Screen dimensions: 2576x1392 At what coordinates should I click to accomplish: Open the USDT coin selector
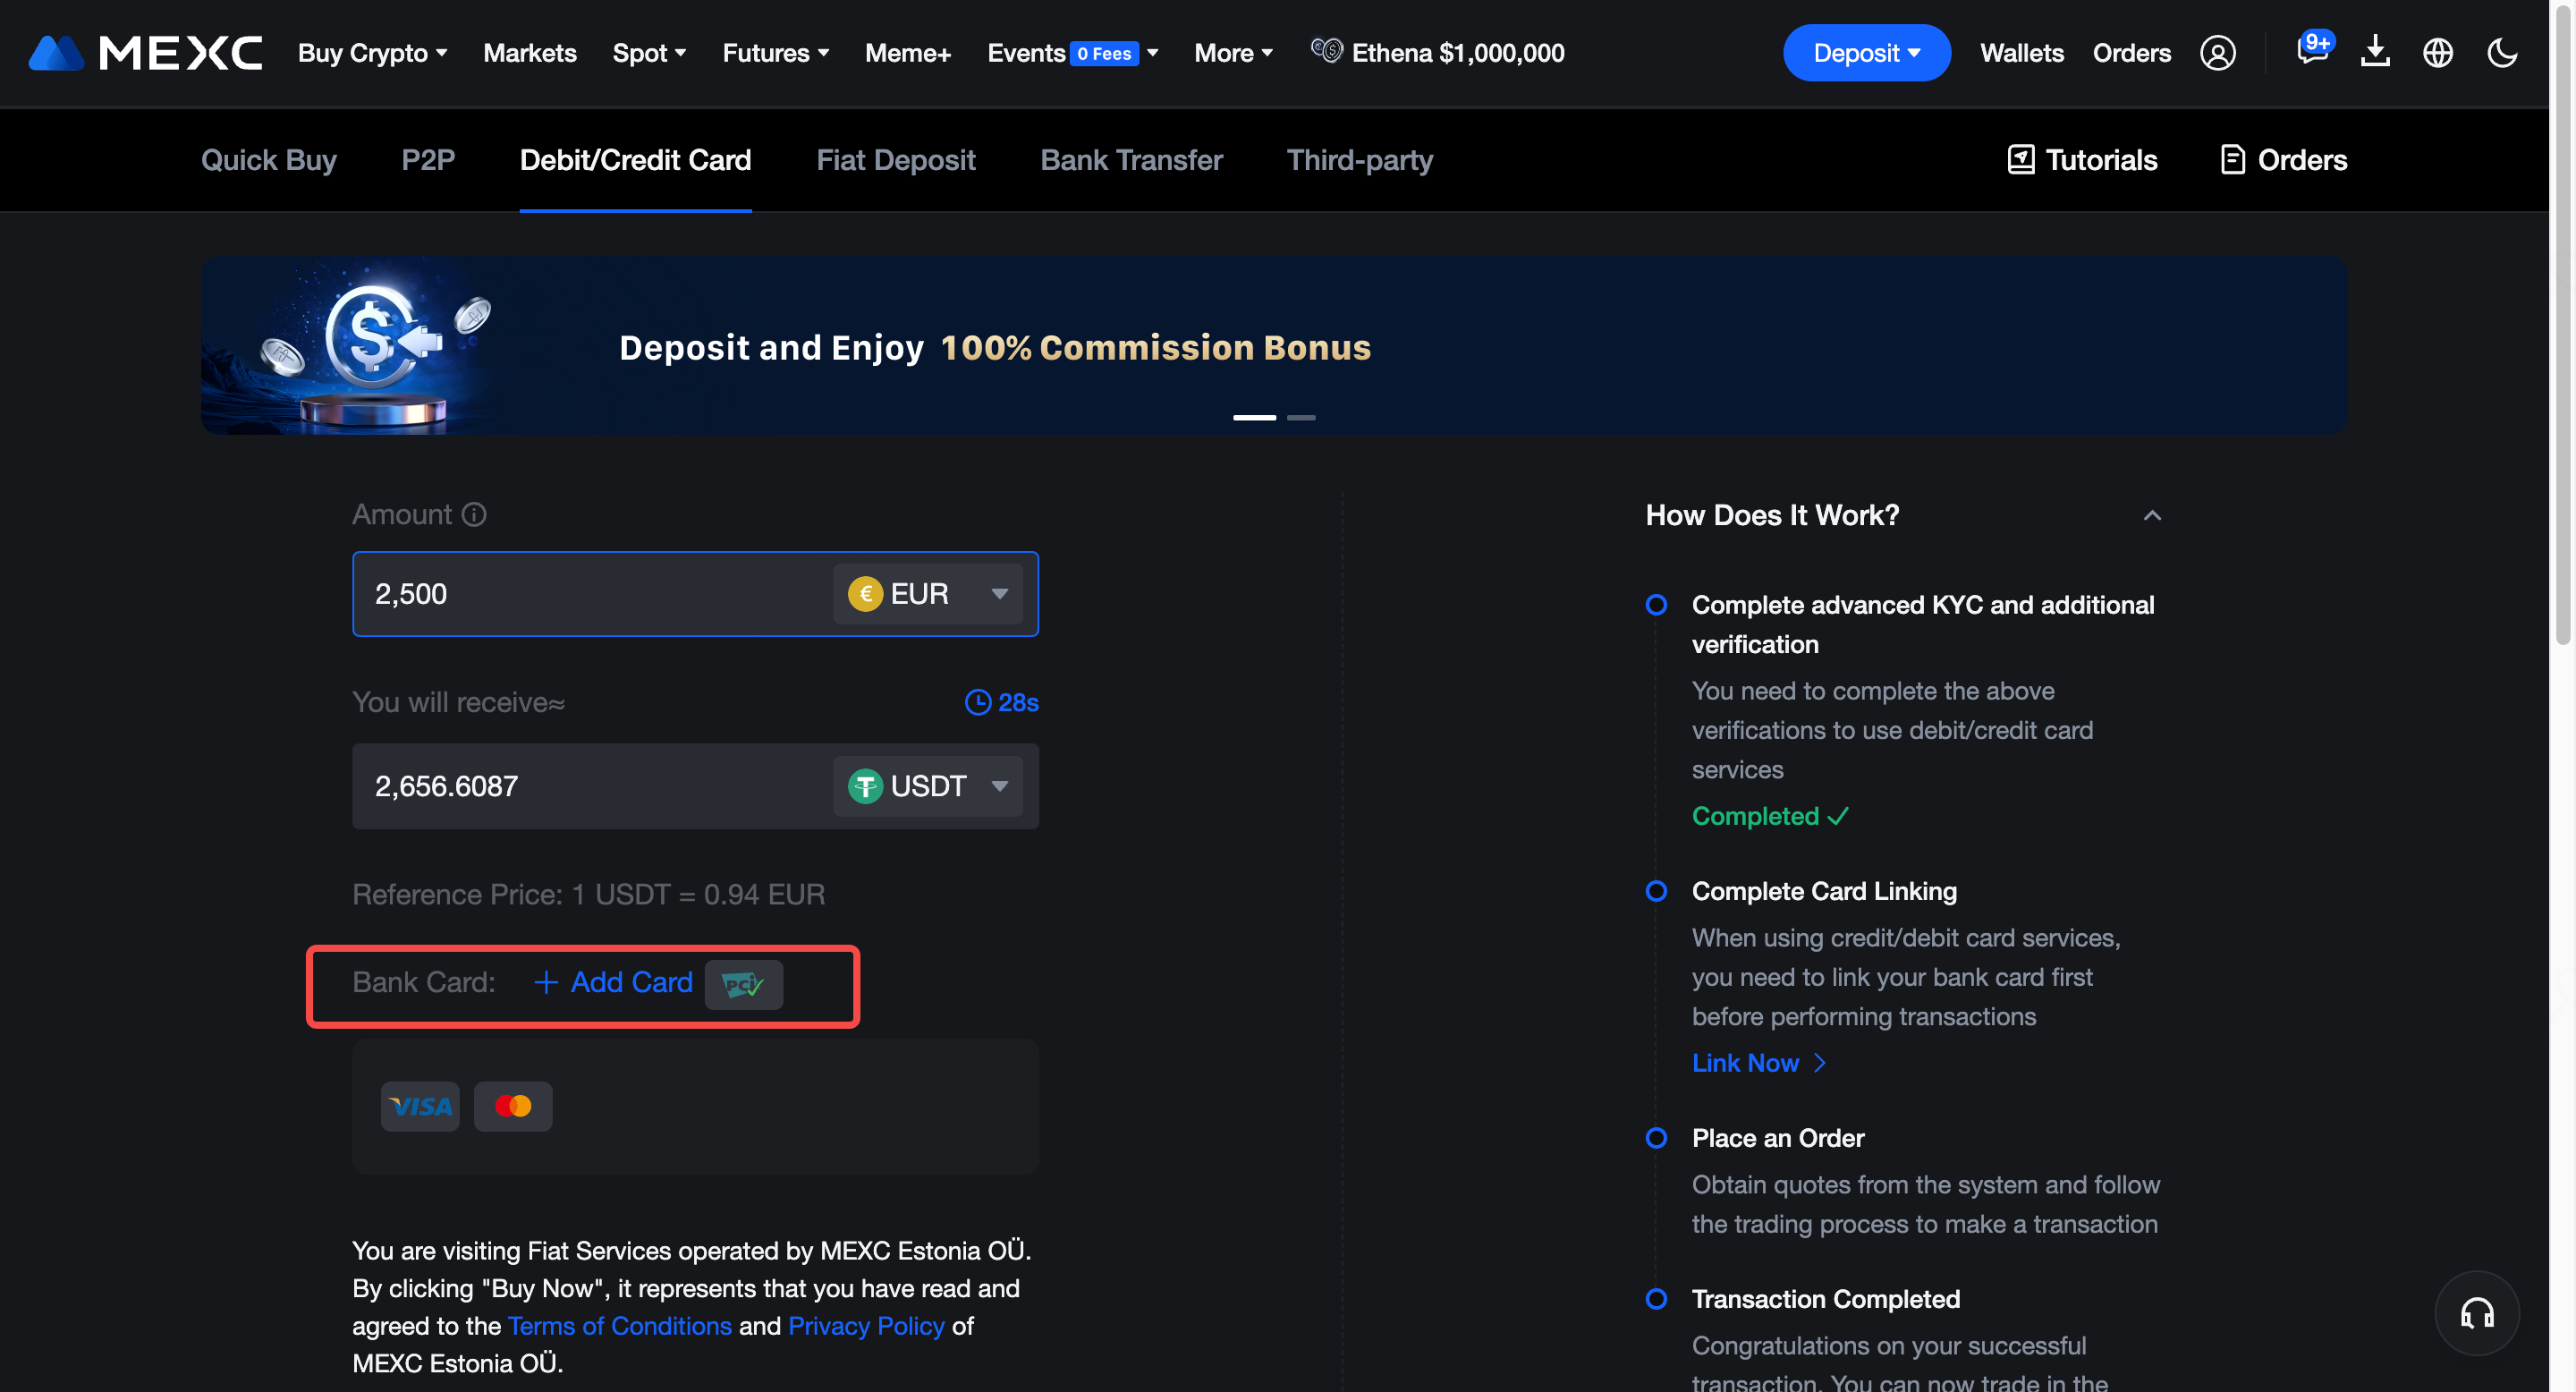tap(928, 786)
